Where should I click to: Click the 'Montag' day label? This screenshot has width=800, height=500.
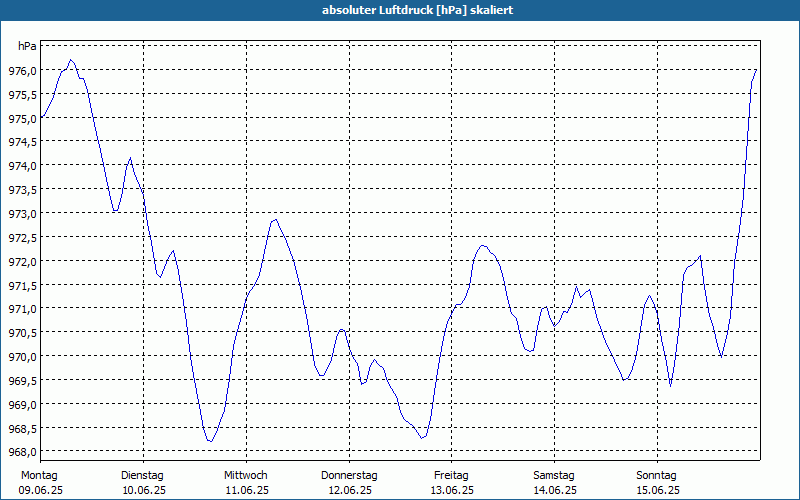point(39,476)
